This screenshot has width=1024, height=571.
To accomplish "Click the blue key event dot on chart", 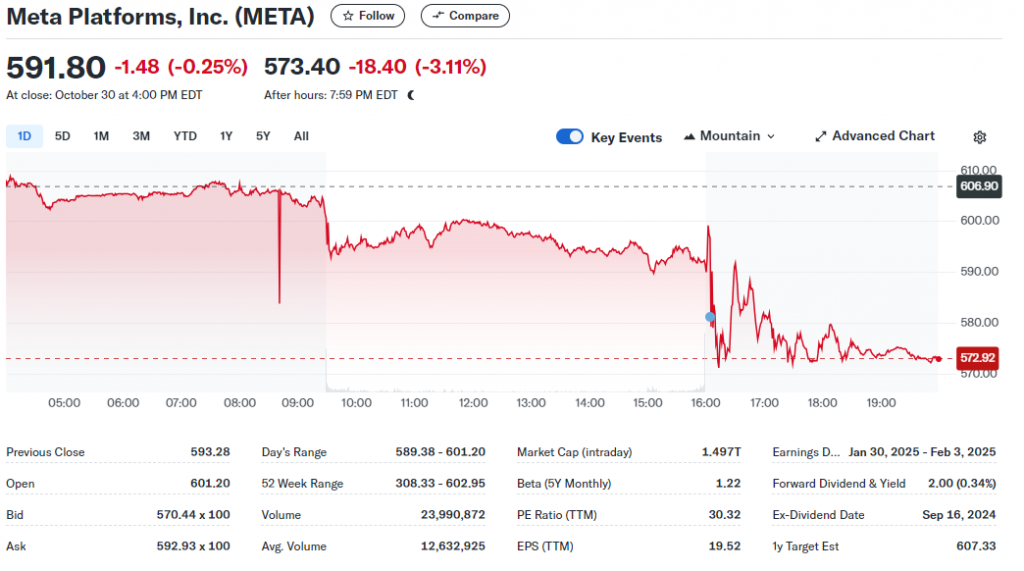I will coord(710,317).
